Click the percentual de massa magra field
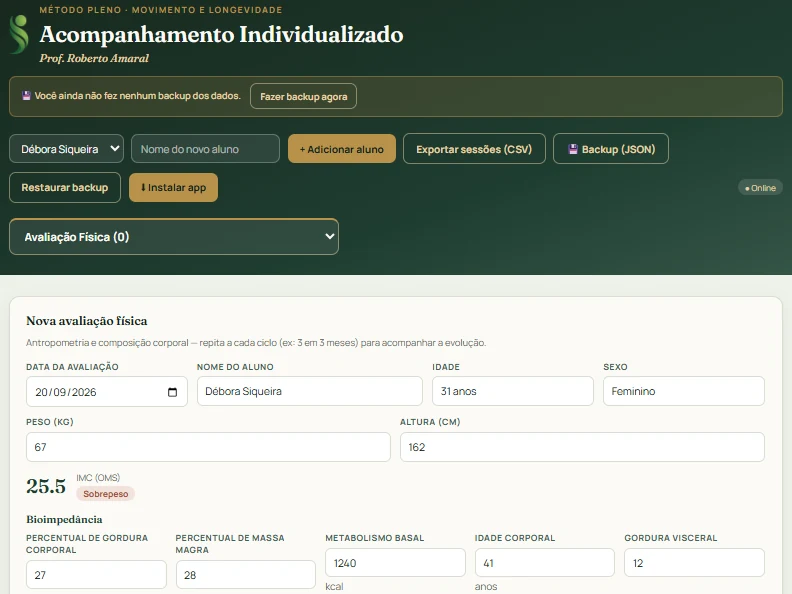The height and width of the screenshot is (594, 792). point(245,575)
